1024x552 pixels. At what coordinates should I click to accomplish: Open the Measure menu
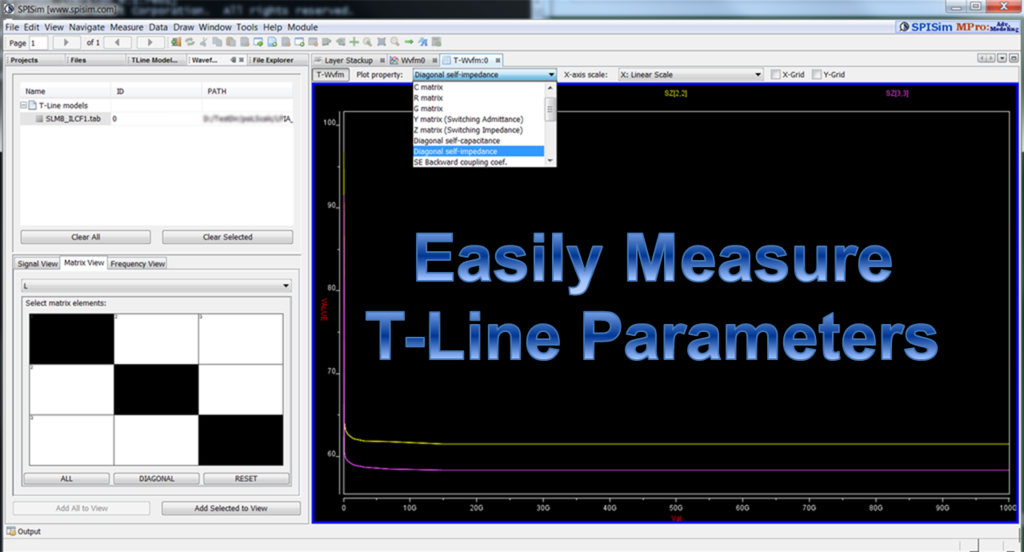coord(126,27)
